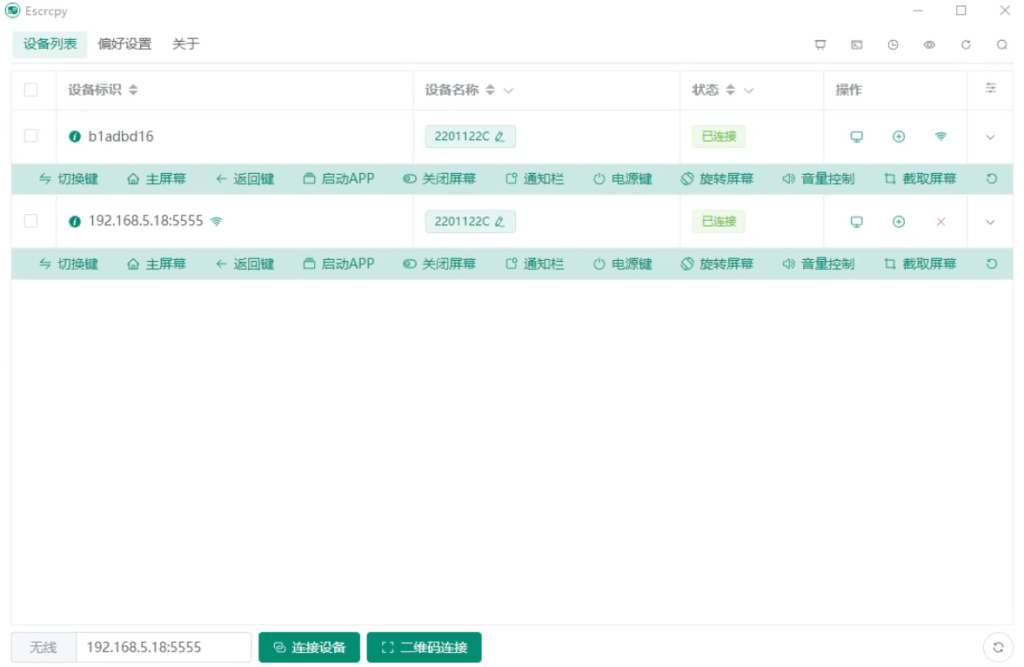Switch to the 偏好设置 tab
Image resolution: width=1024 pixels, height=667 pixels.
pos(124,44)
